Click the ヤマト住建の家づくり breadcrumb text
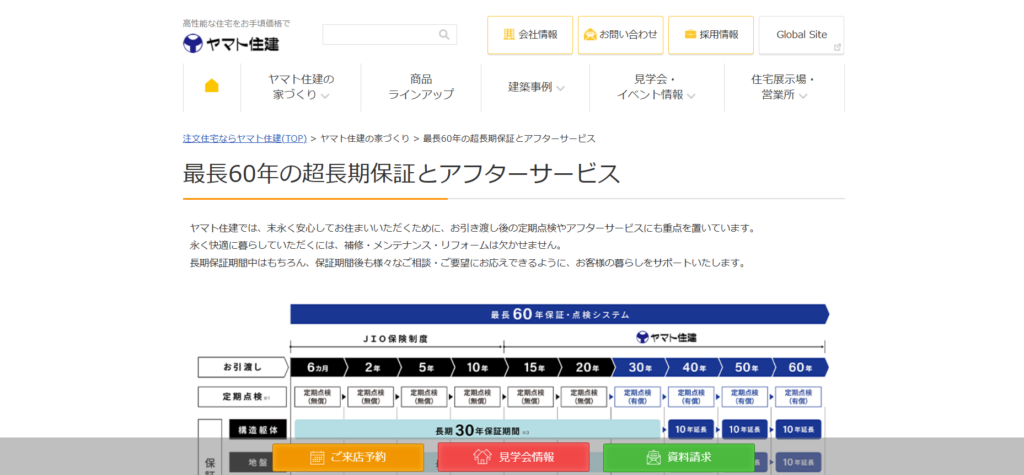The image size is (1024, 475). [x=365, y=139]
